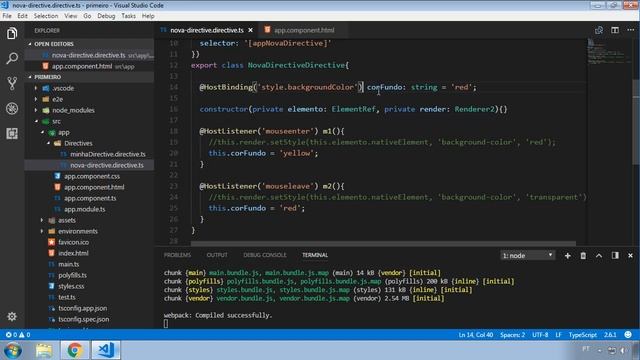Open File Explorer from the taskbar
The height and width of the screenshot is (360, 640).
click(x=44, y=350)
